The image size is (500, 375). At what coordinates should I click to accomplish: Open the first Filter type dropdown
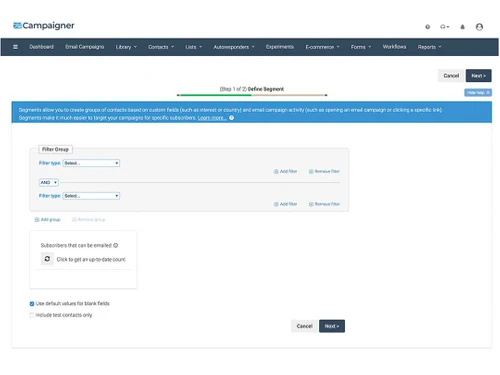coord(91,163)
